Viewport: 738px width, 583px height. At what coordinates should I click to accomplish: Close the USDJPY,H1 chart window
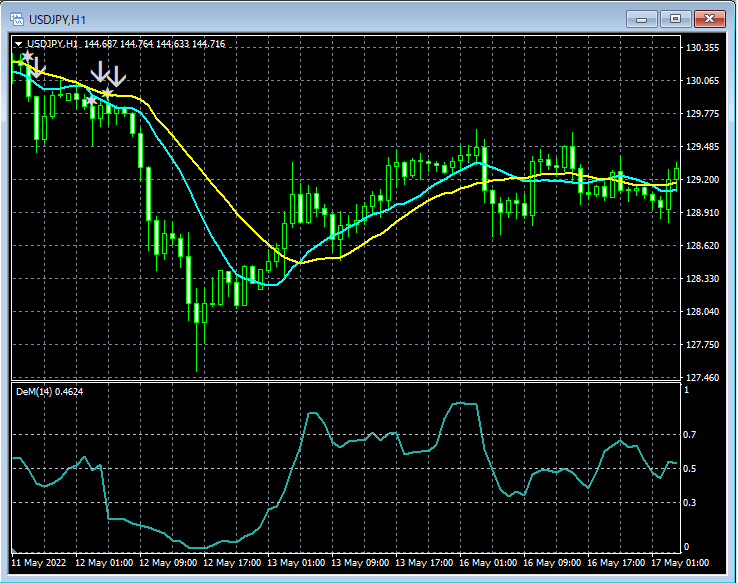(709, 19)
